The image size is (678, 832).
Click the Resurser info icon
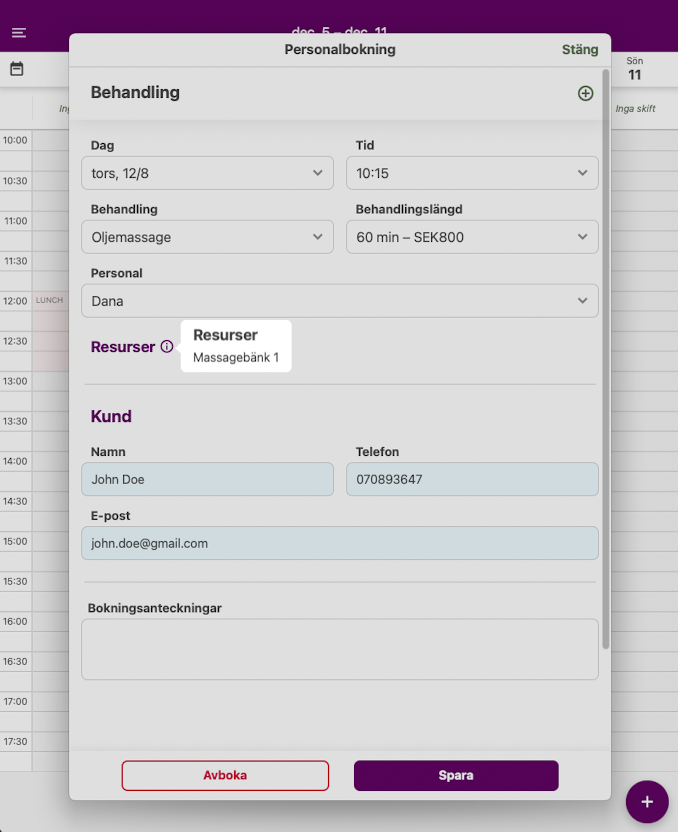(167, 347)
